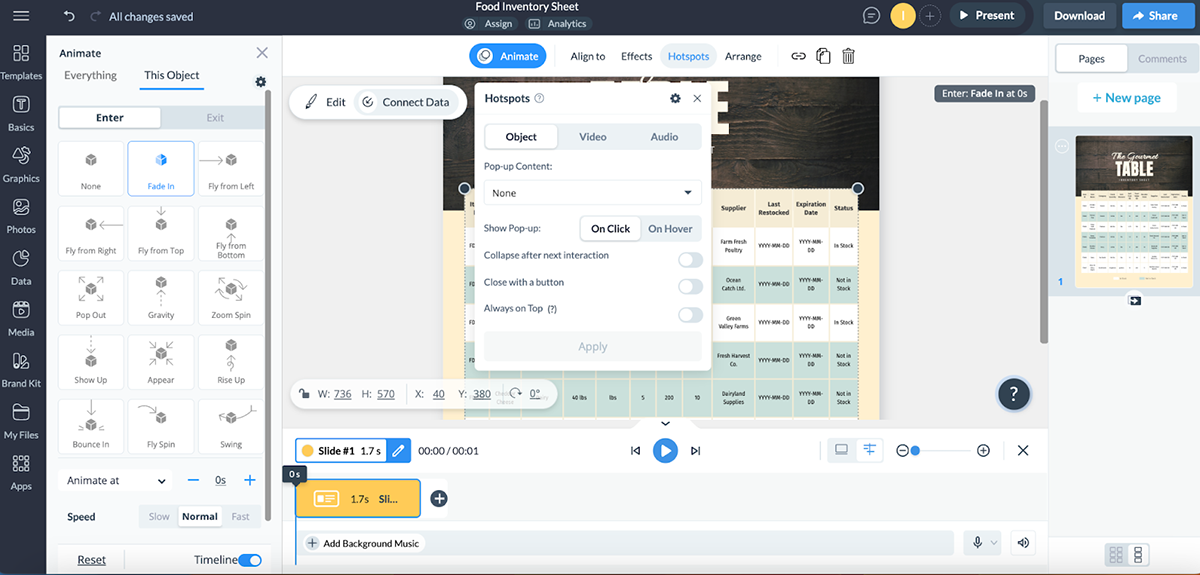Image resolution: width=1200 pixels, height=575 pixels.
Task: Set animation speed to Fast
Action: click(240, 517)
